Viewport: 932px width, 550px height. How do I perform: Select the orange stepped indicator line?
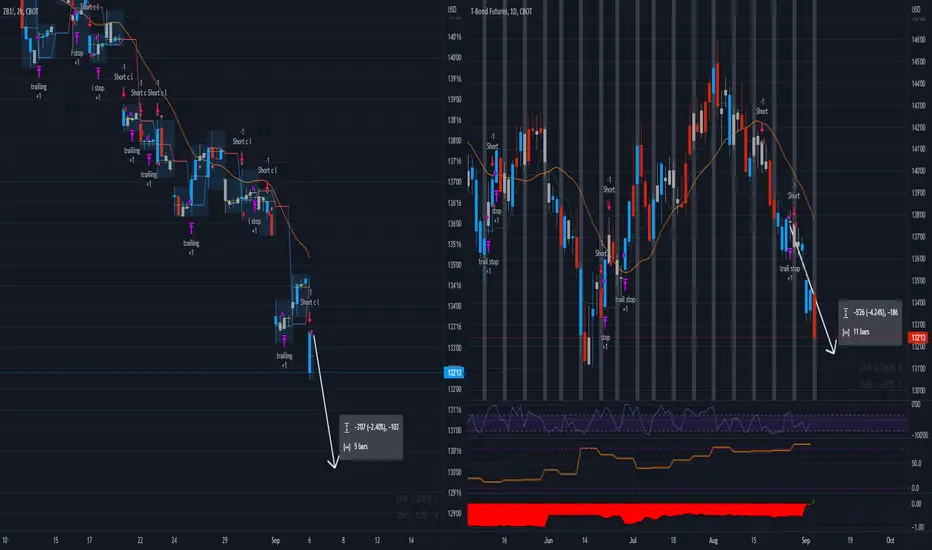[639, 461]
